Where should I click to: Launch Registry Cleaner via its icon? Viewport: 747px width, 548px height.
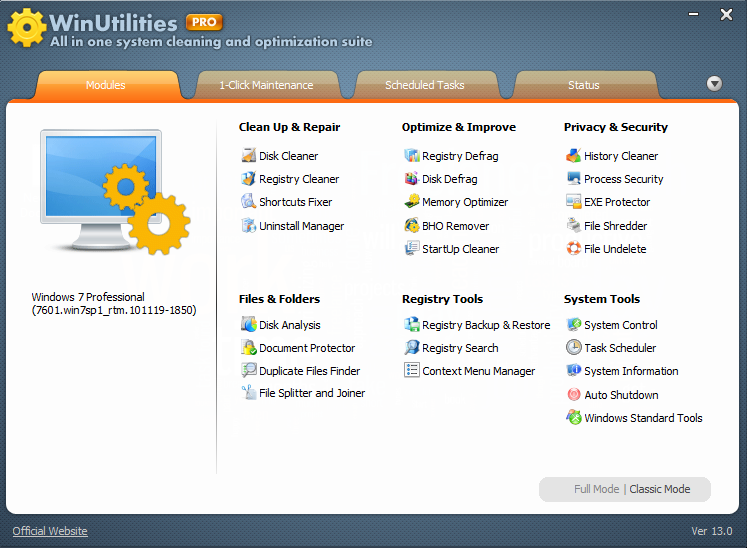[249, 179]
